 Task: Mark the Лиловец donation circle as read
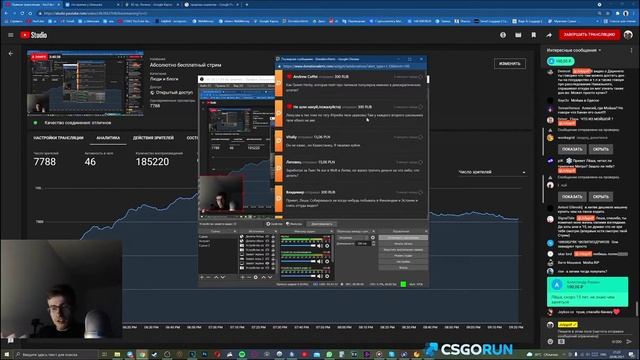pos(420,162)
